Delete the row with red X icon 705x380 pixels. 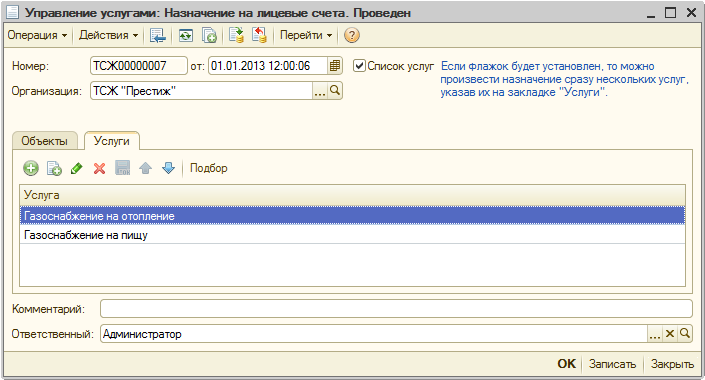tap(99, 168)
